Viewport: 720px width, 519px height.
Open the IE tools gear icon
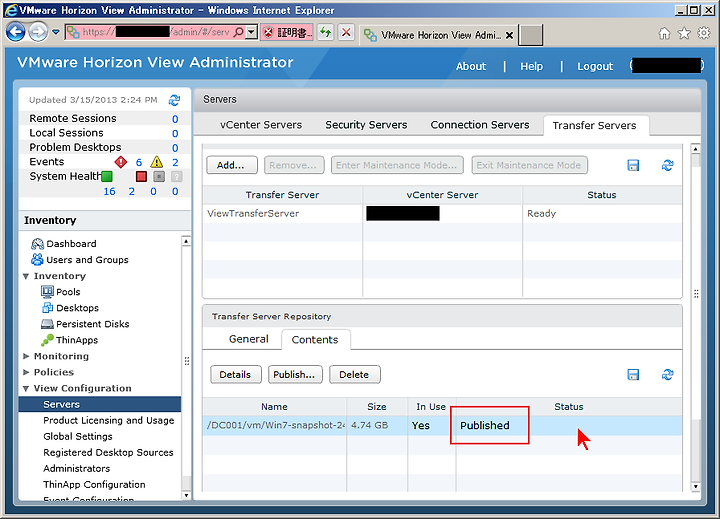coord(703,33)
